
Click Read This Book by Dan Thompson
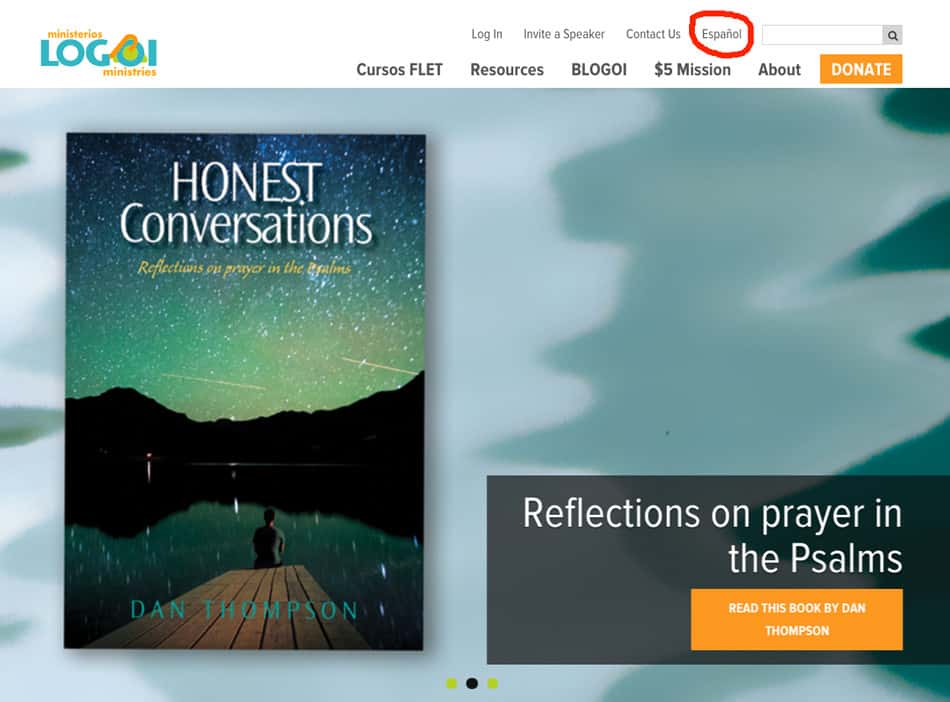pyautogui.click(x=797, y=620)
